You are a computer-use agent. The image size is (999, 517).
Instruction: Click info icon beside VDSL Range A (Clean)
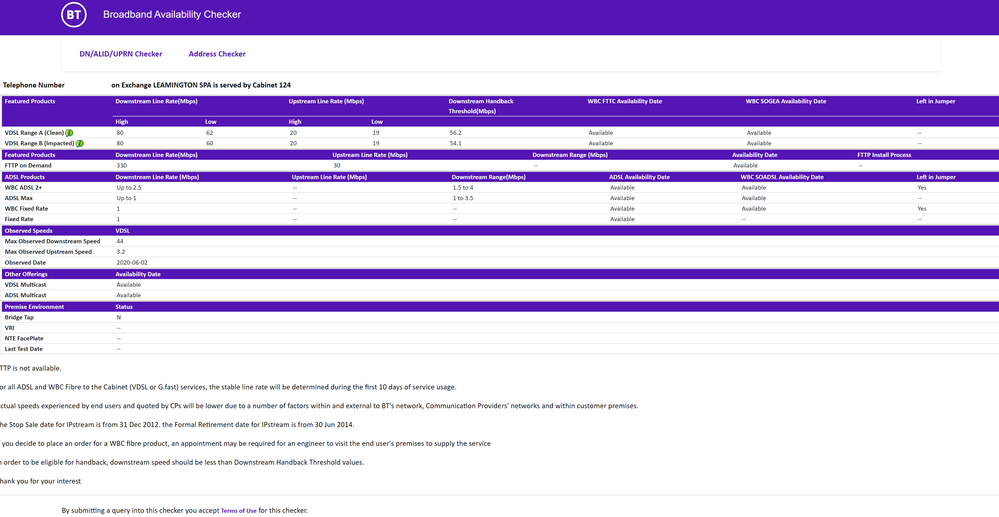point(70,133)
